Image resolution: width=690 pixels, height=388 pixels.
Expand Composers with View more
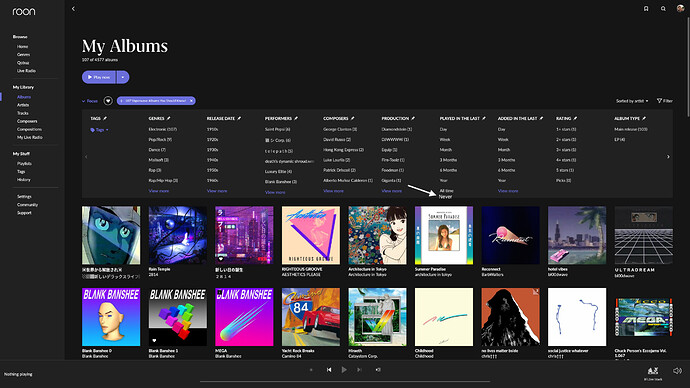333,191
